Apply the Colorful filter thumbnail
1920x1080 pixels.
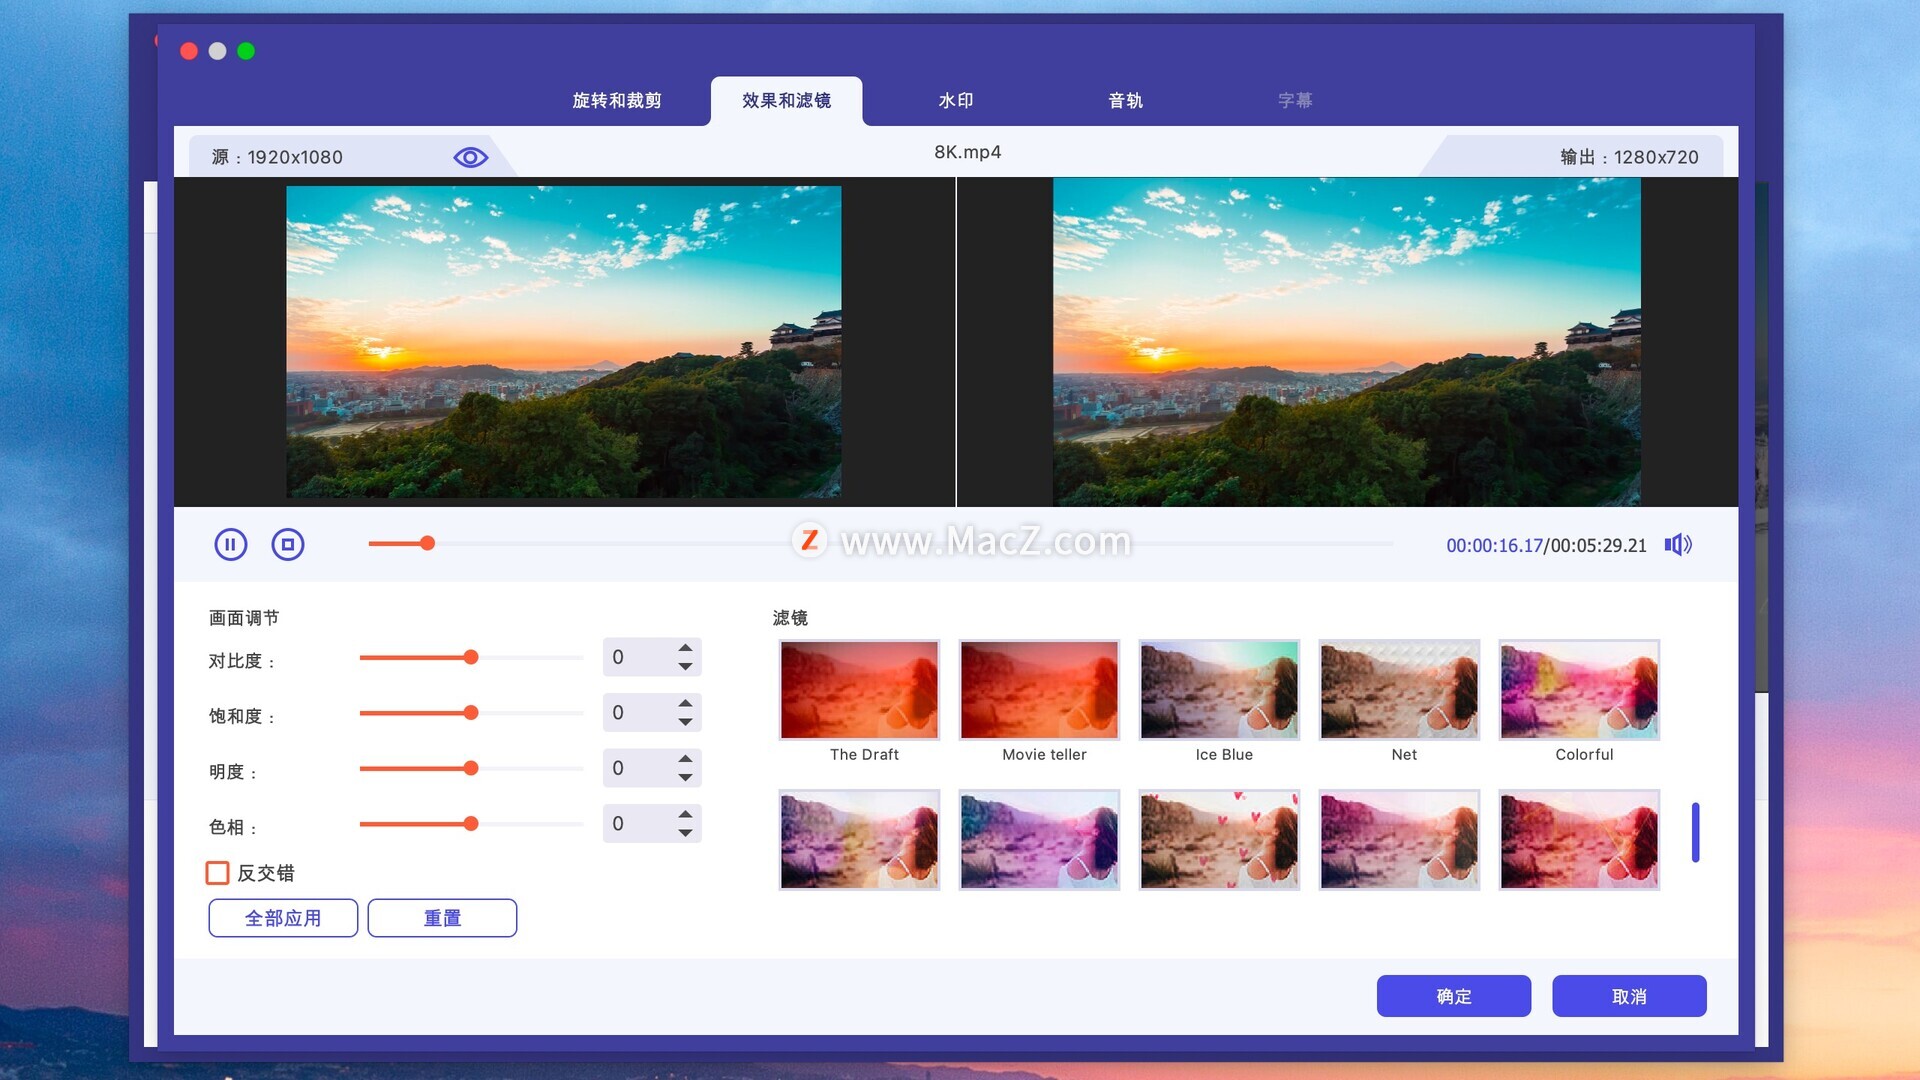1580,690
